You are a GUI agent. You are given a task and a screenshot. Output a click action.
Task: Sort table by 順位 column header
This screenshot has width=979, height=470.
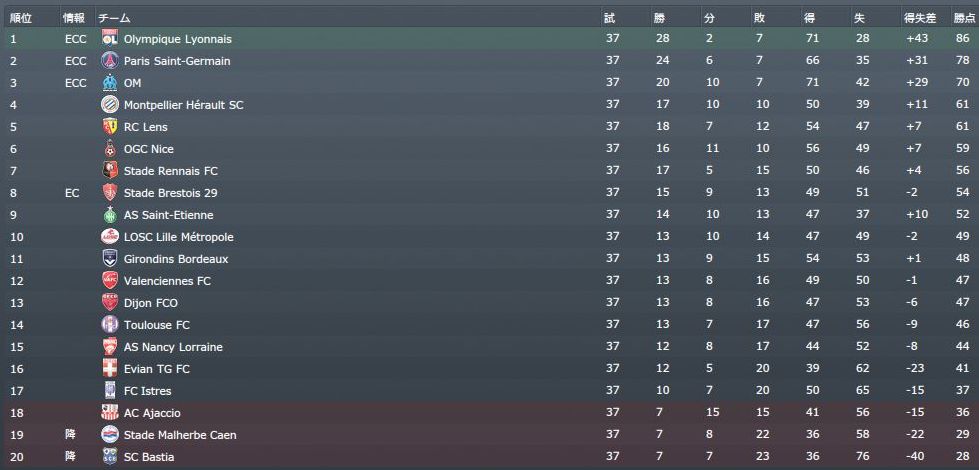tap(20, 18)
